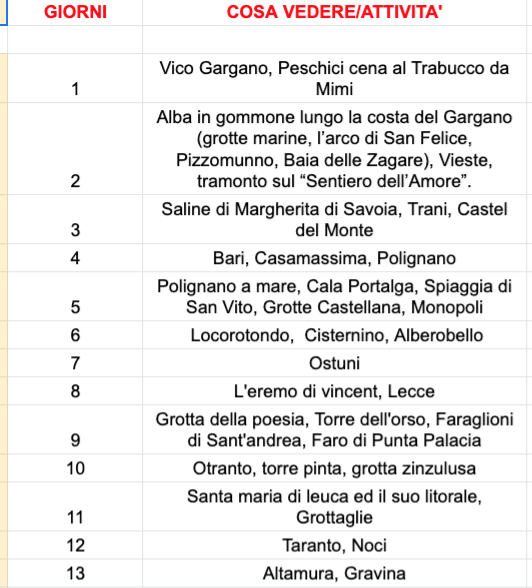
Task: Select the Taranto, Noci cell
Action: 334,545
